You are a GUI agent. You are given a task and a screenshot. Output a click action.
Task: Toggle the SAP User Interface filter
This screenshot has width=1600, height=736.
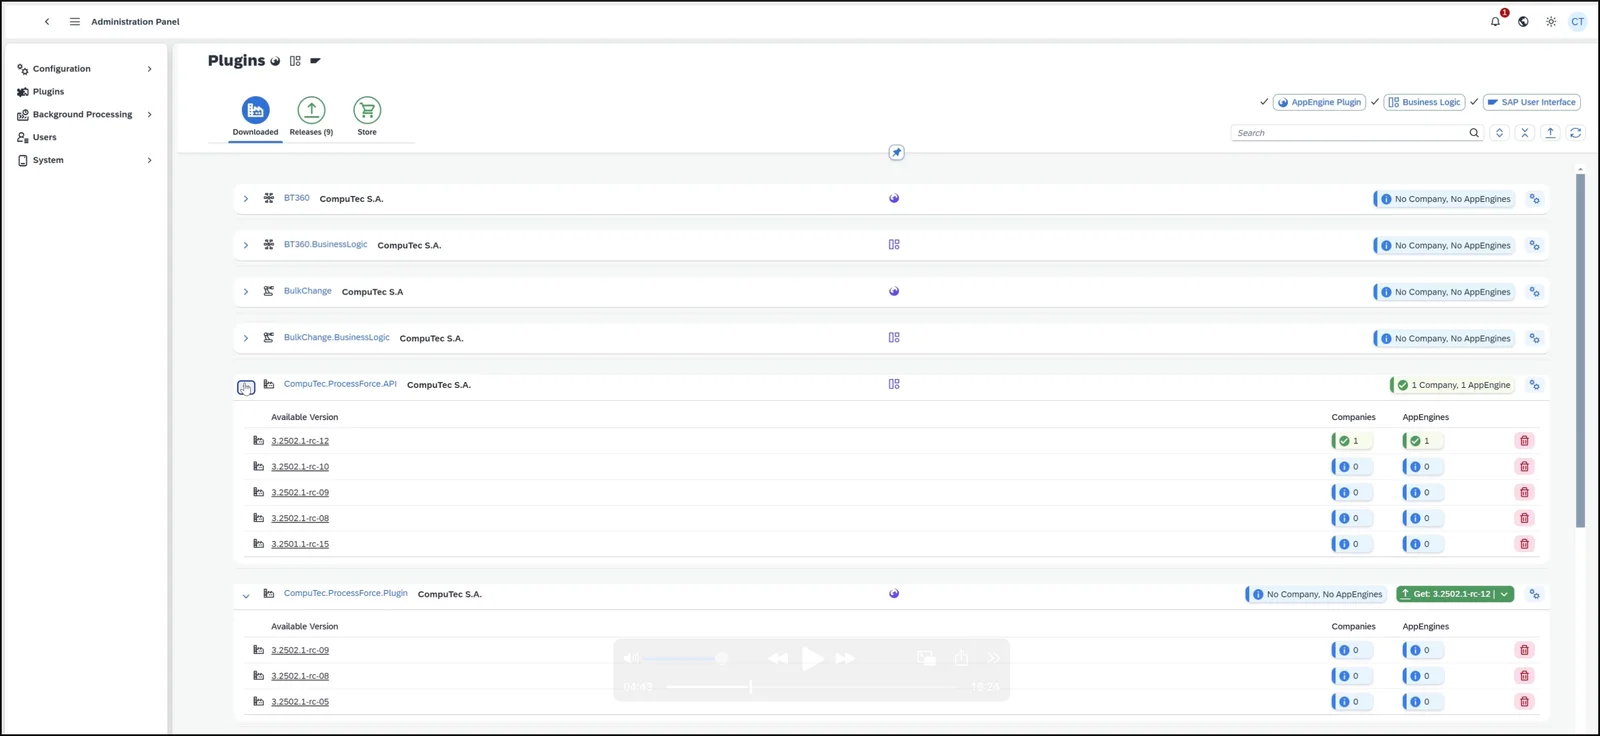tap(1531, 102)
